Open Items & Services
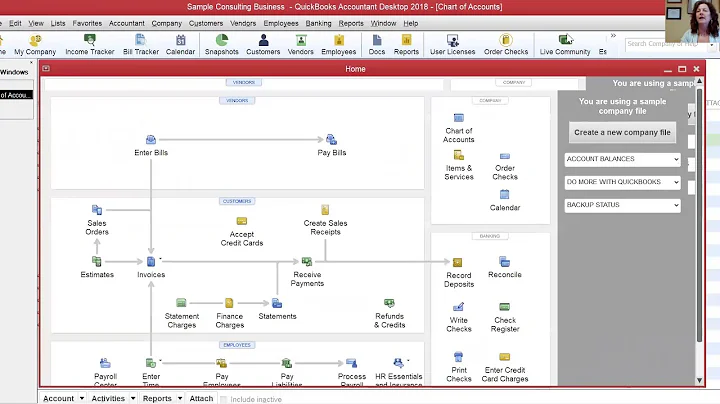The width and height of the screenshot is (720, 404). click(x=459, y=165)
